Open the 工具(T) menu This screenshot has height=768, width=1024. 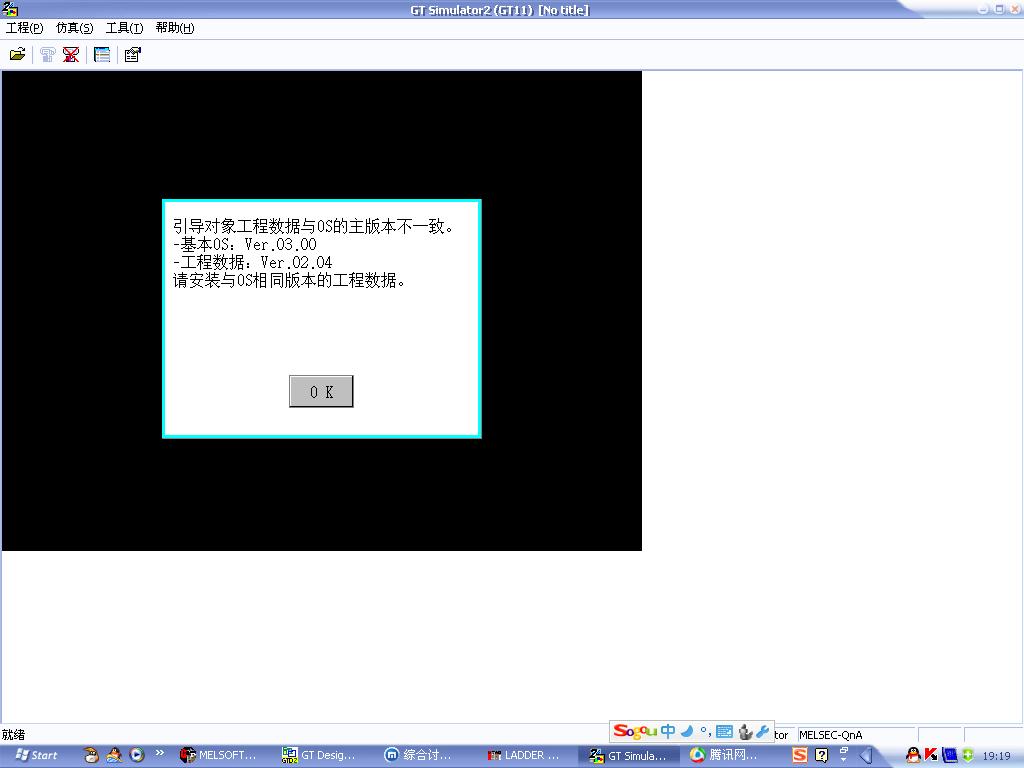coord(124,28)
